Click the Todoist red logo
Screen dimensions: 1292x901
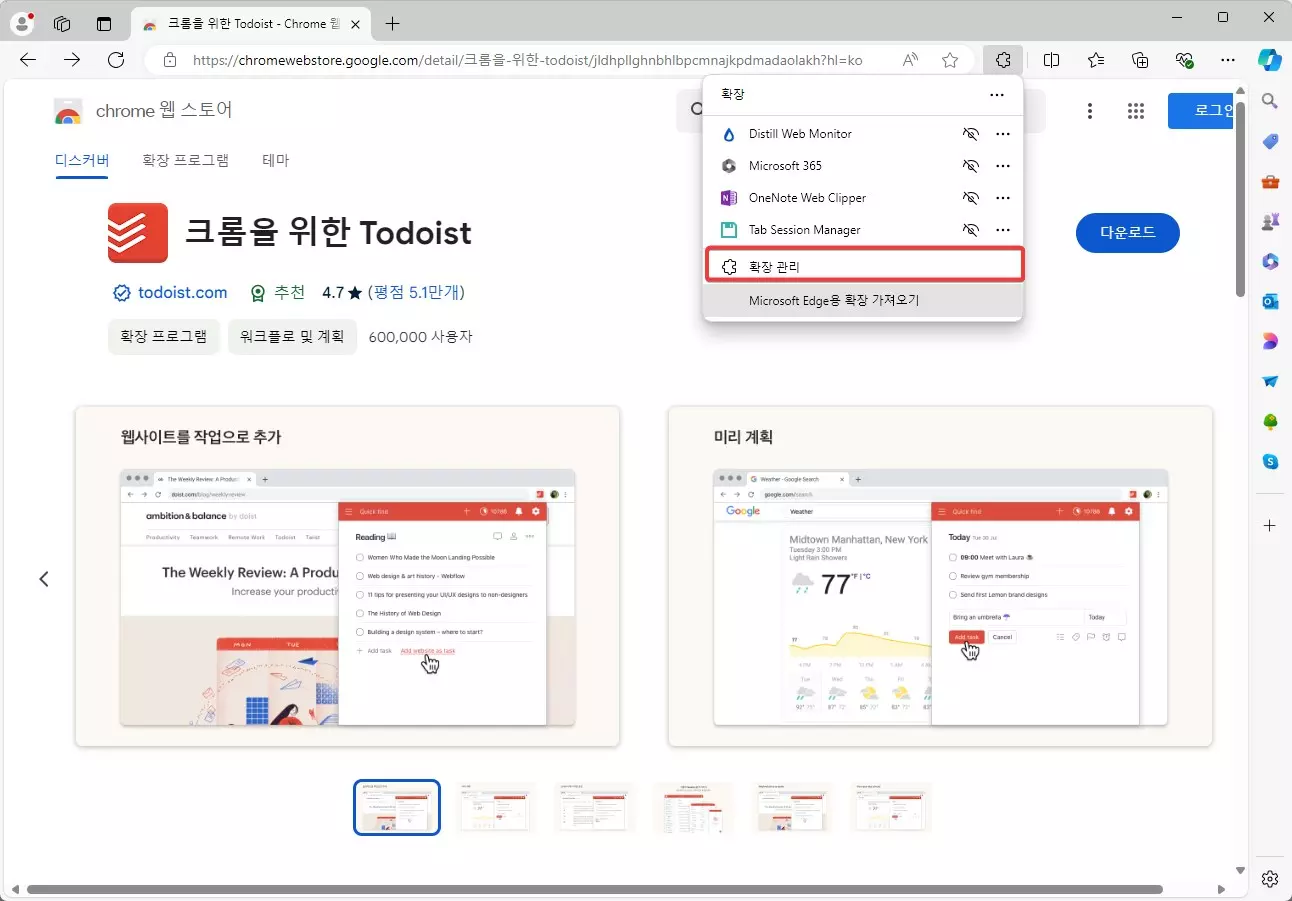point(138,232)
